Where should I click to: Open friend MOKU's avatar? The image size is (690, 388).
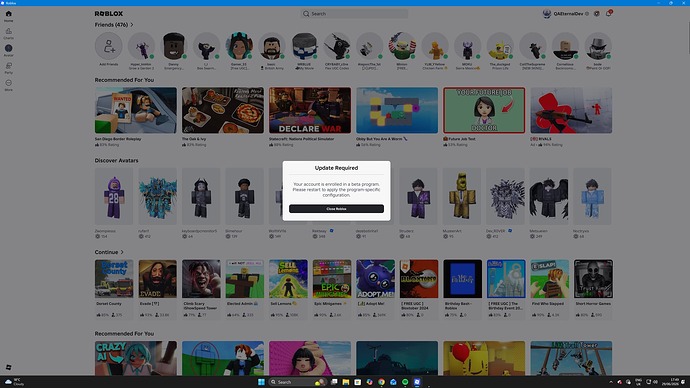467,46
